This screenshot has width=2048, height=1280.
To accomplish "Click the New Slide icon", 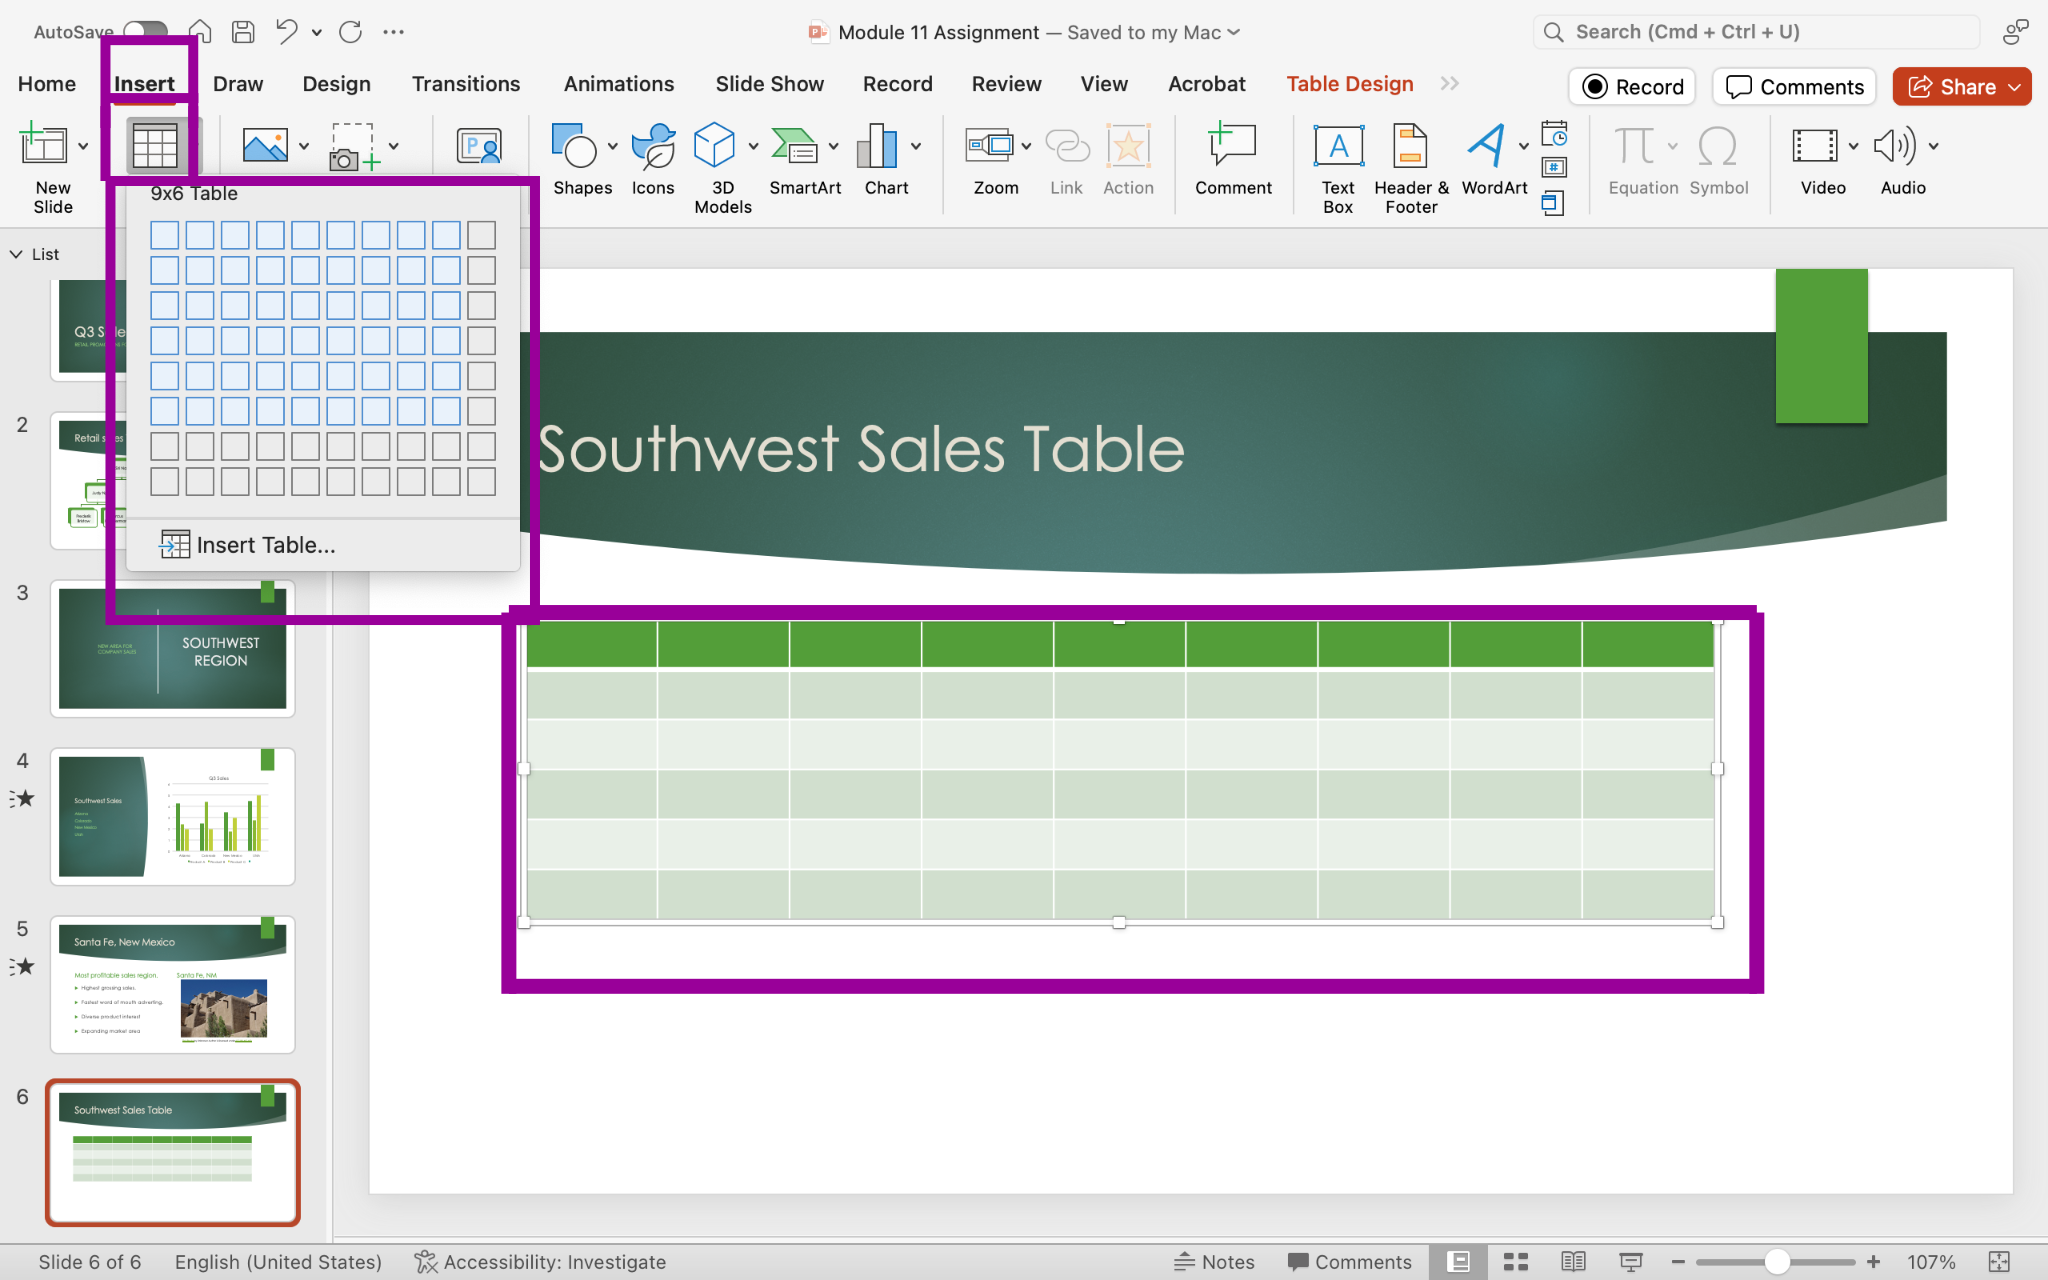I will [x=44, y=145].
